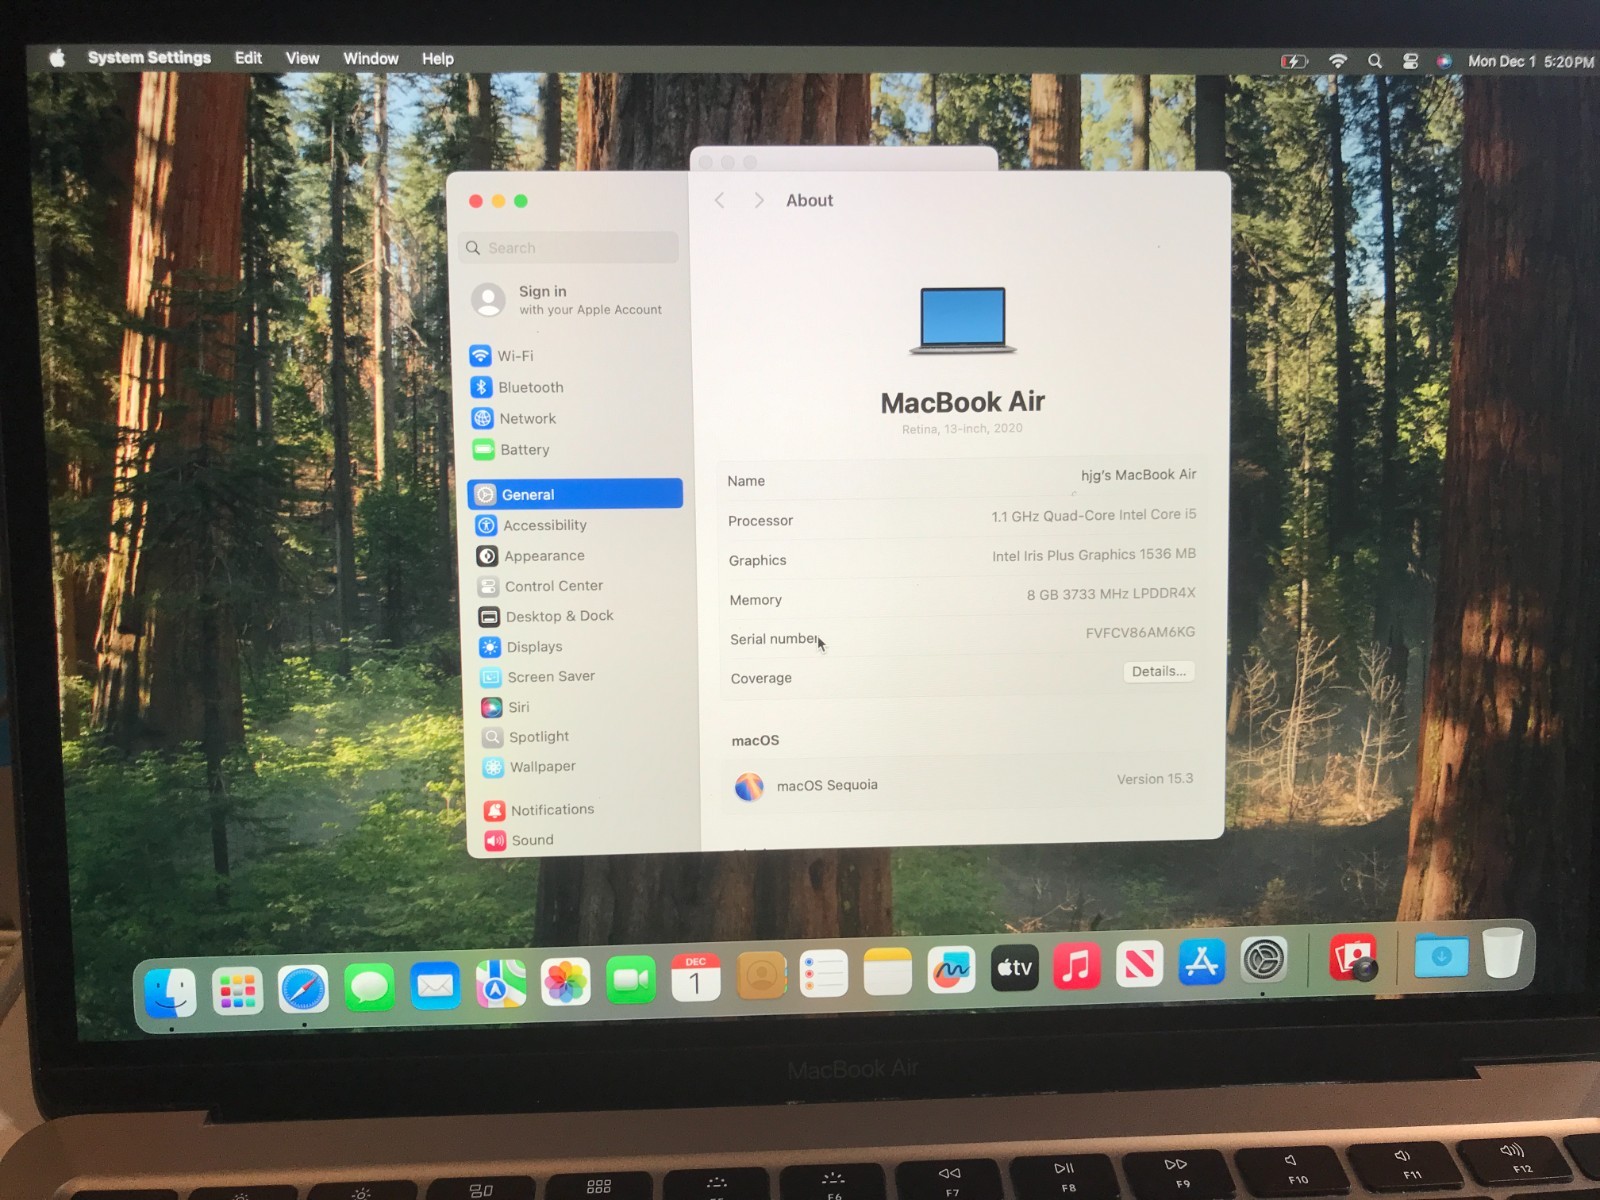
Task: Toggle Spotlight search in the menu bar
Action: tap(1375, 60)
